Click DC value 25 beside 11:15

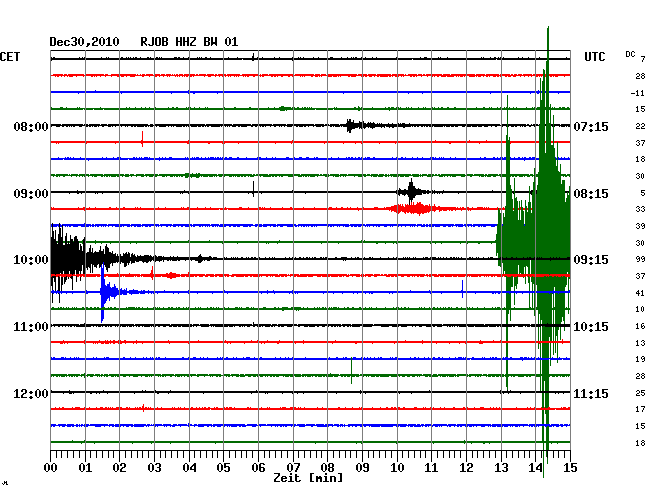[640, 393]
